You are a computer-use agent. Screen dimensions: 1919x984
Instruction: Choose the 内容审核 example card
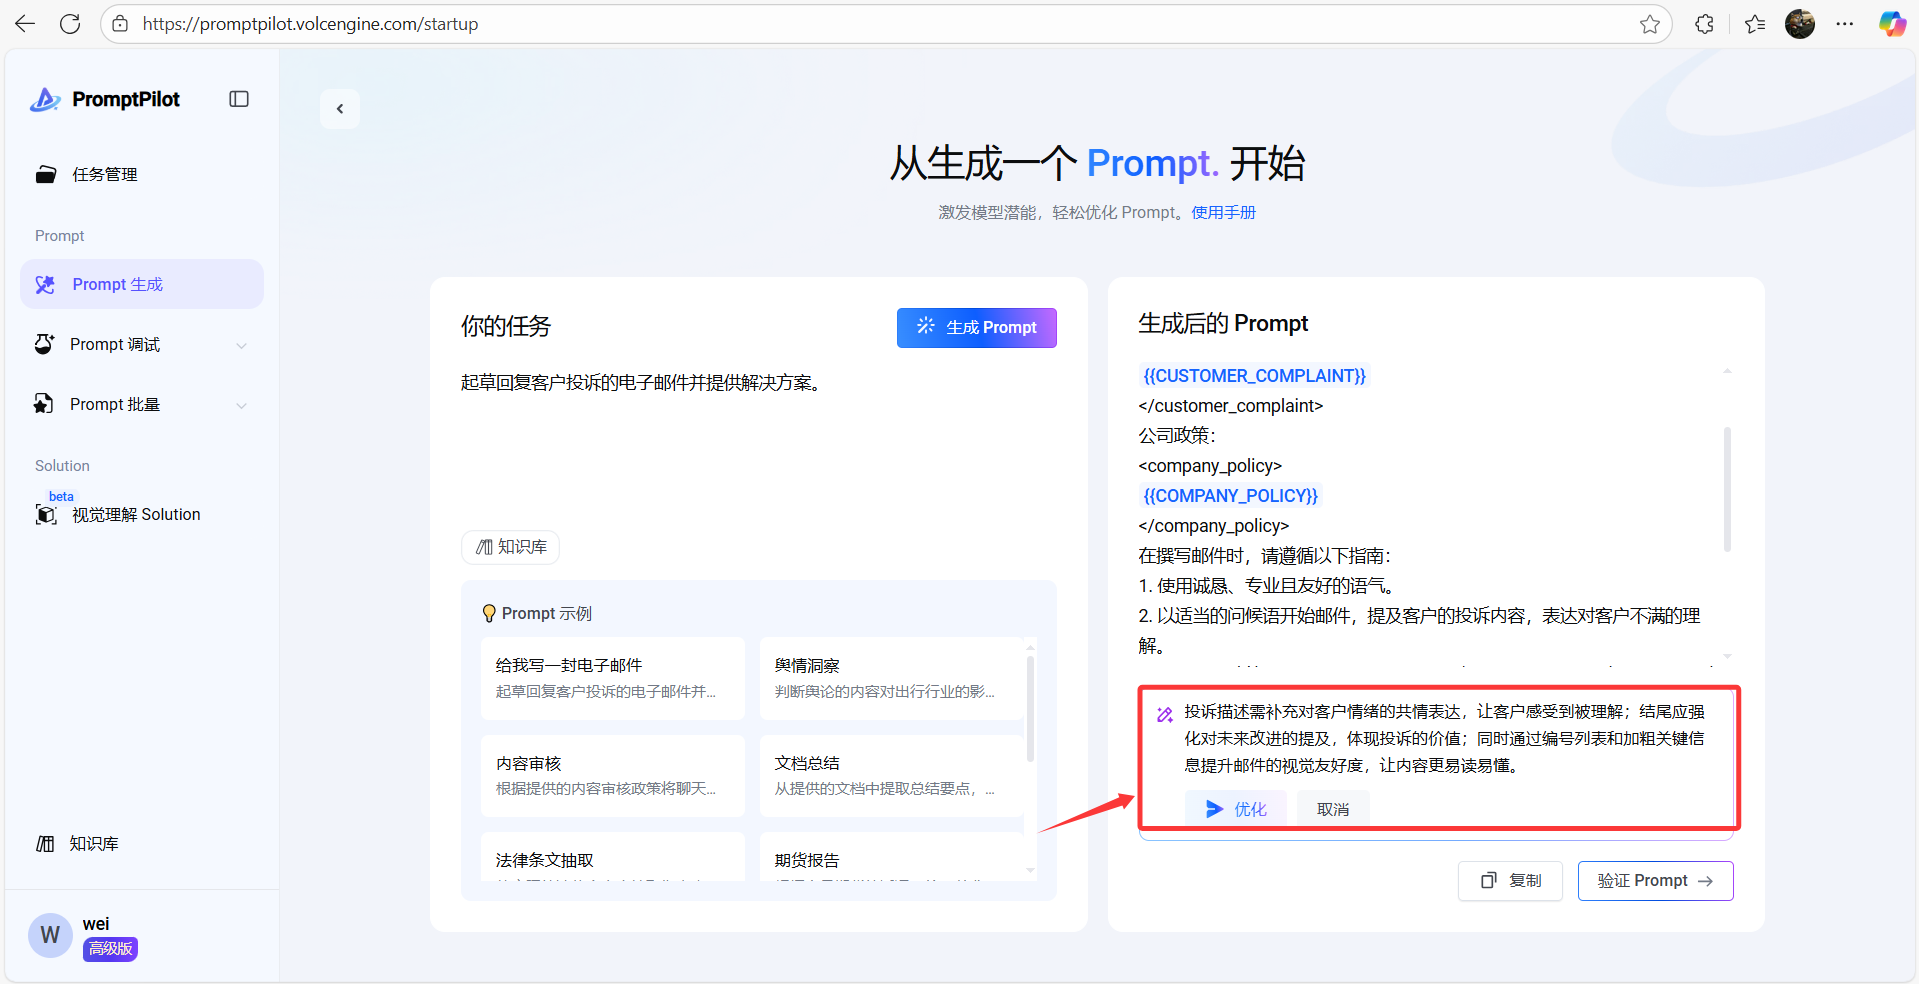tap(613, 775)
